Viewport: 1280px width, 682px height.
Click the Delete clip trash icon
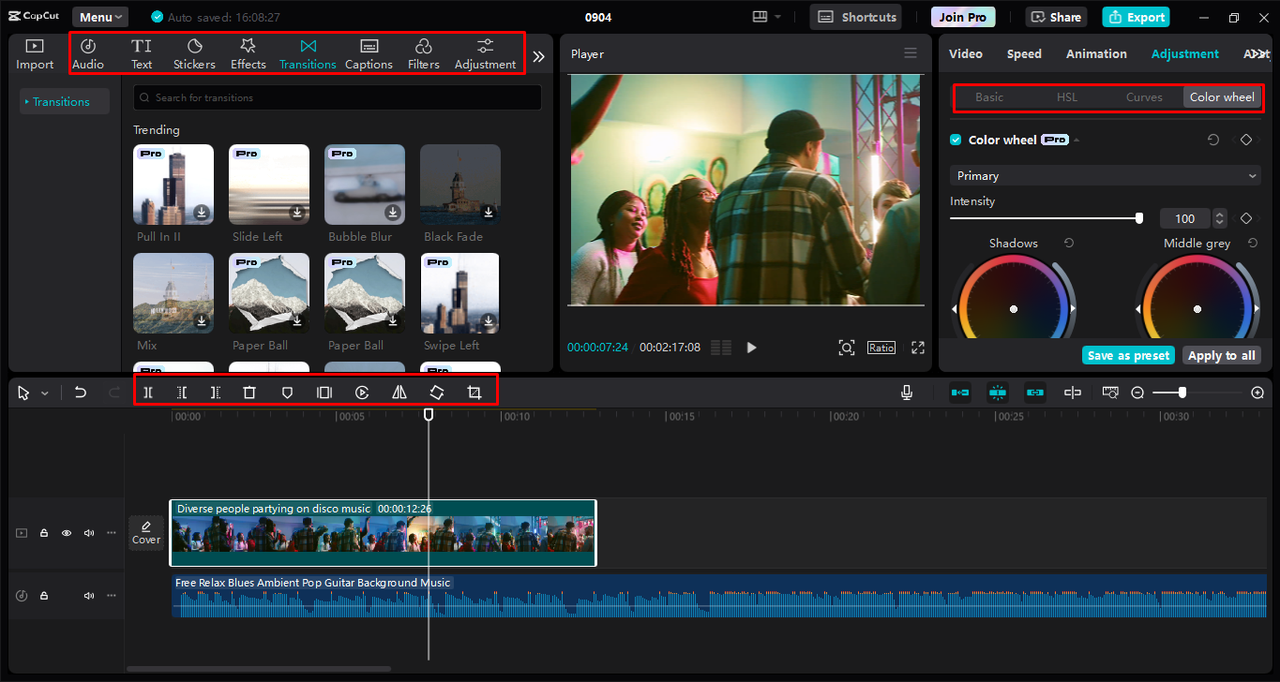click(x=250, y=393)
